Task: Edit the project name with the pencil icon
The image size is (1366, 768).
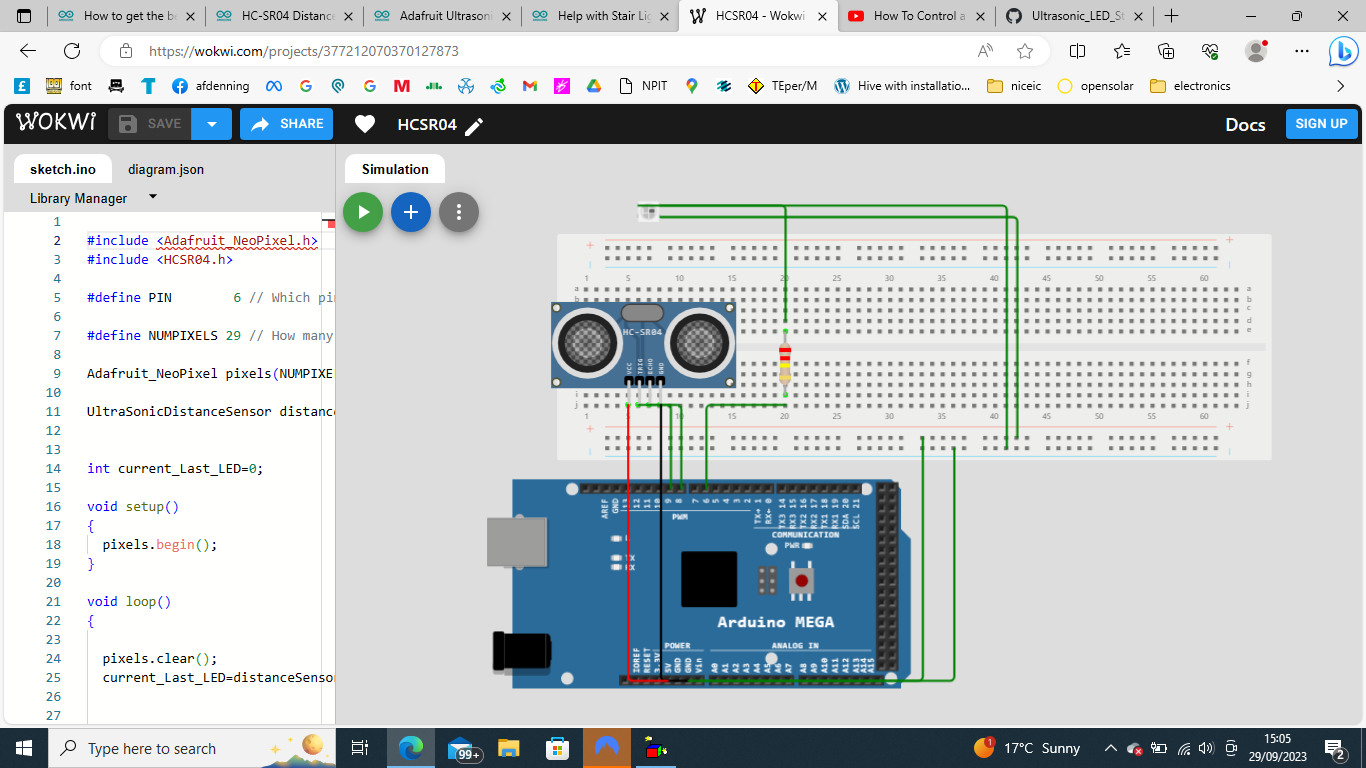Action: point(474,125)
